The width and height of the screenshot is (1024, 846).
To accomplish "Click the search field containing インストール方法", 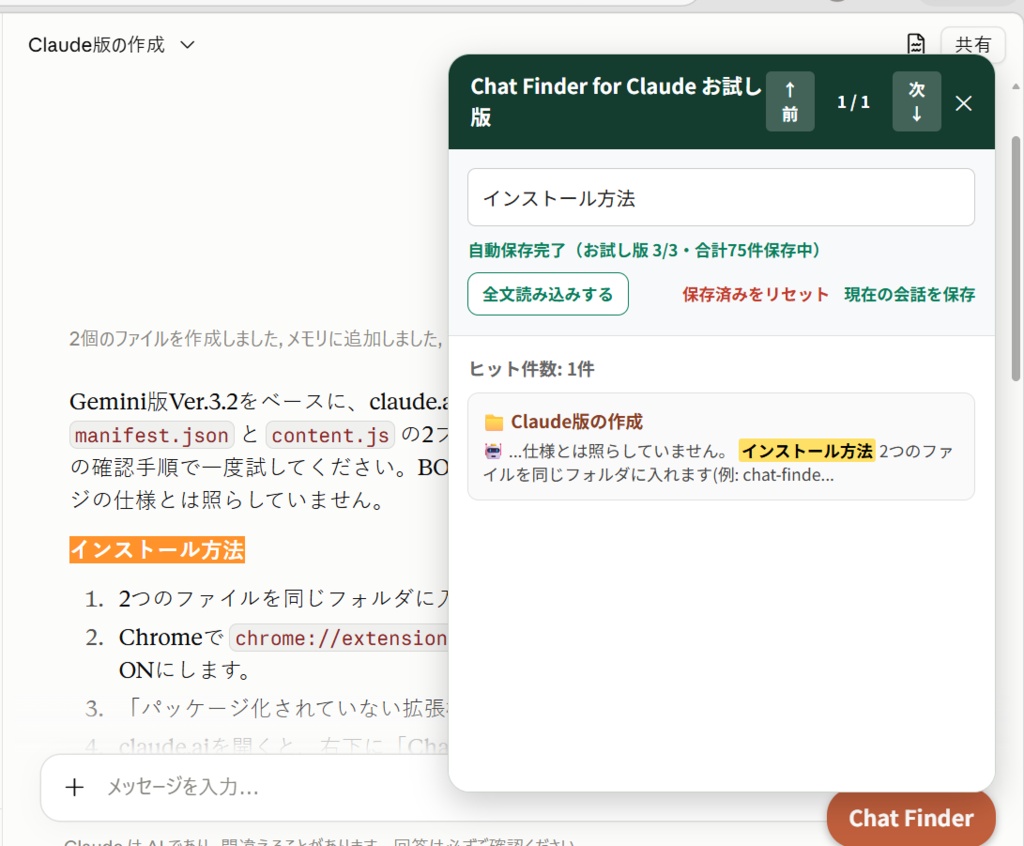I will coord(721,198).
